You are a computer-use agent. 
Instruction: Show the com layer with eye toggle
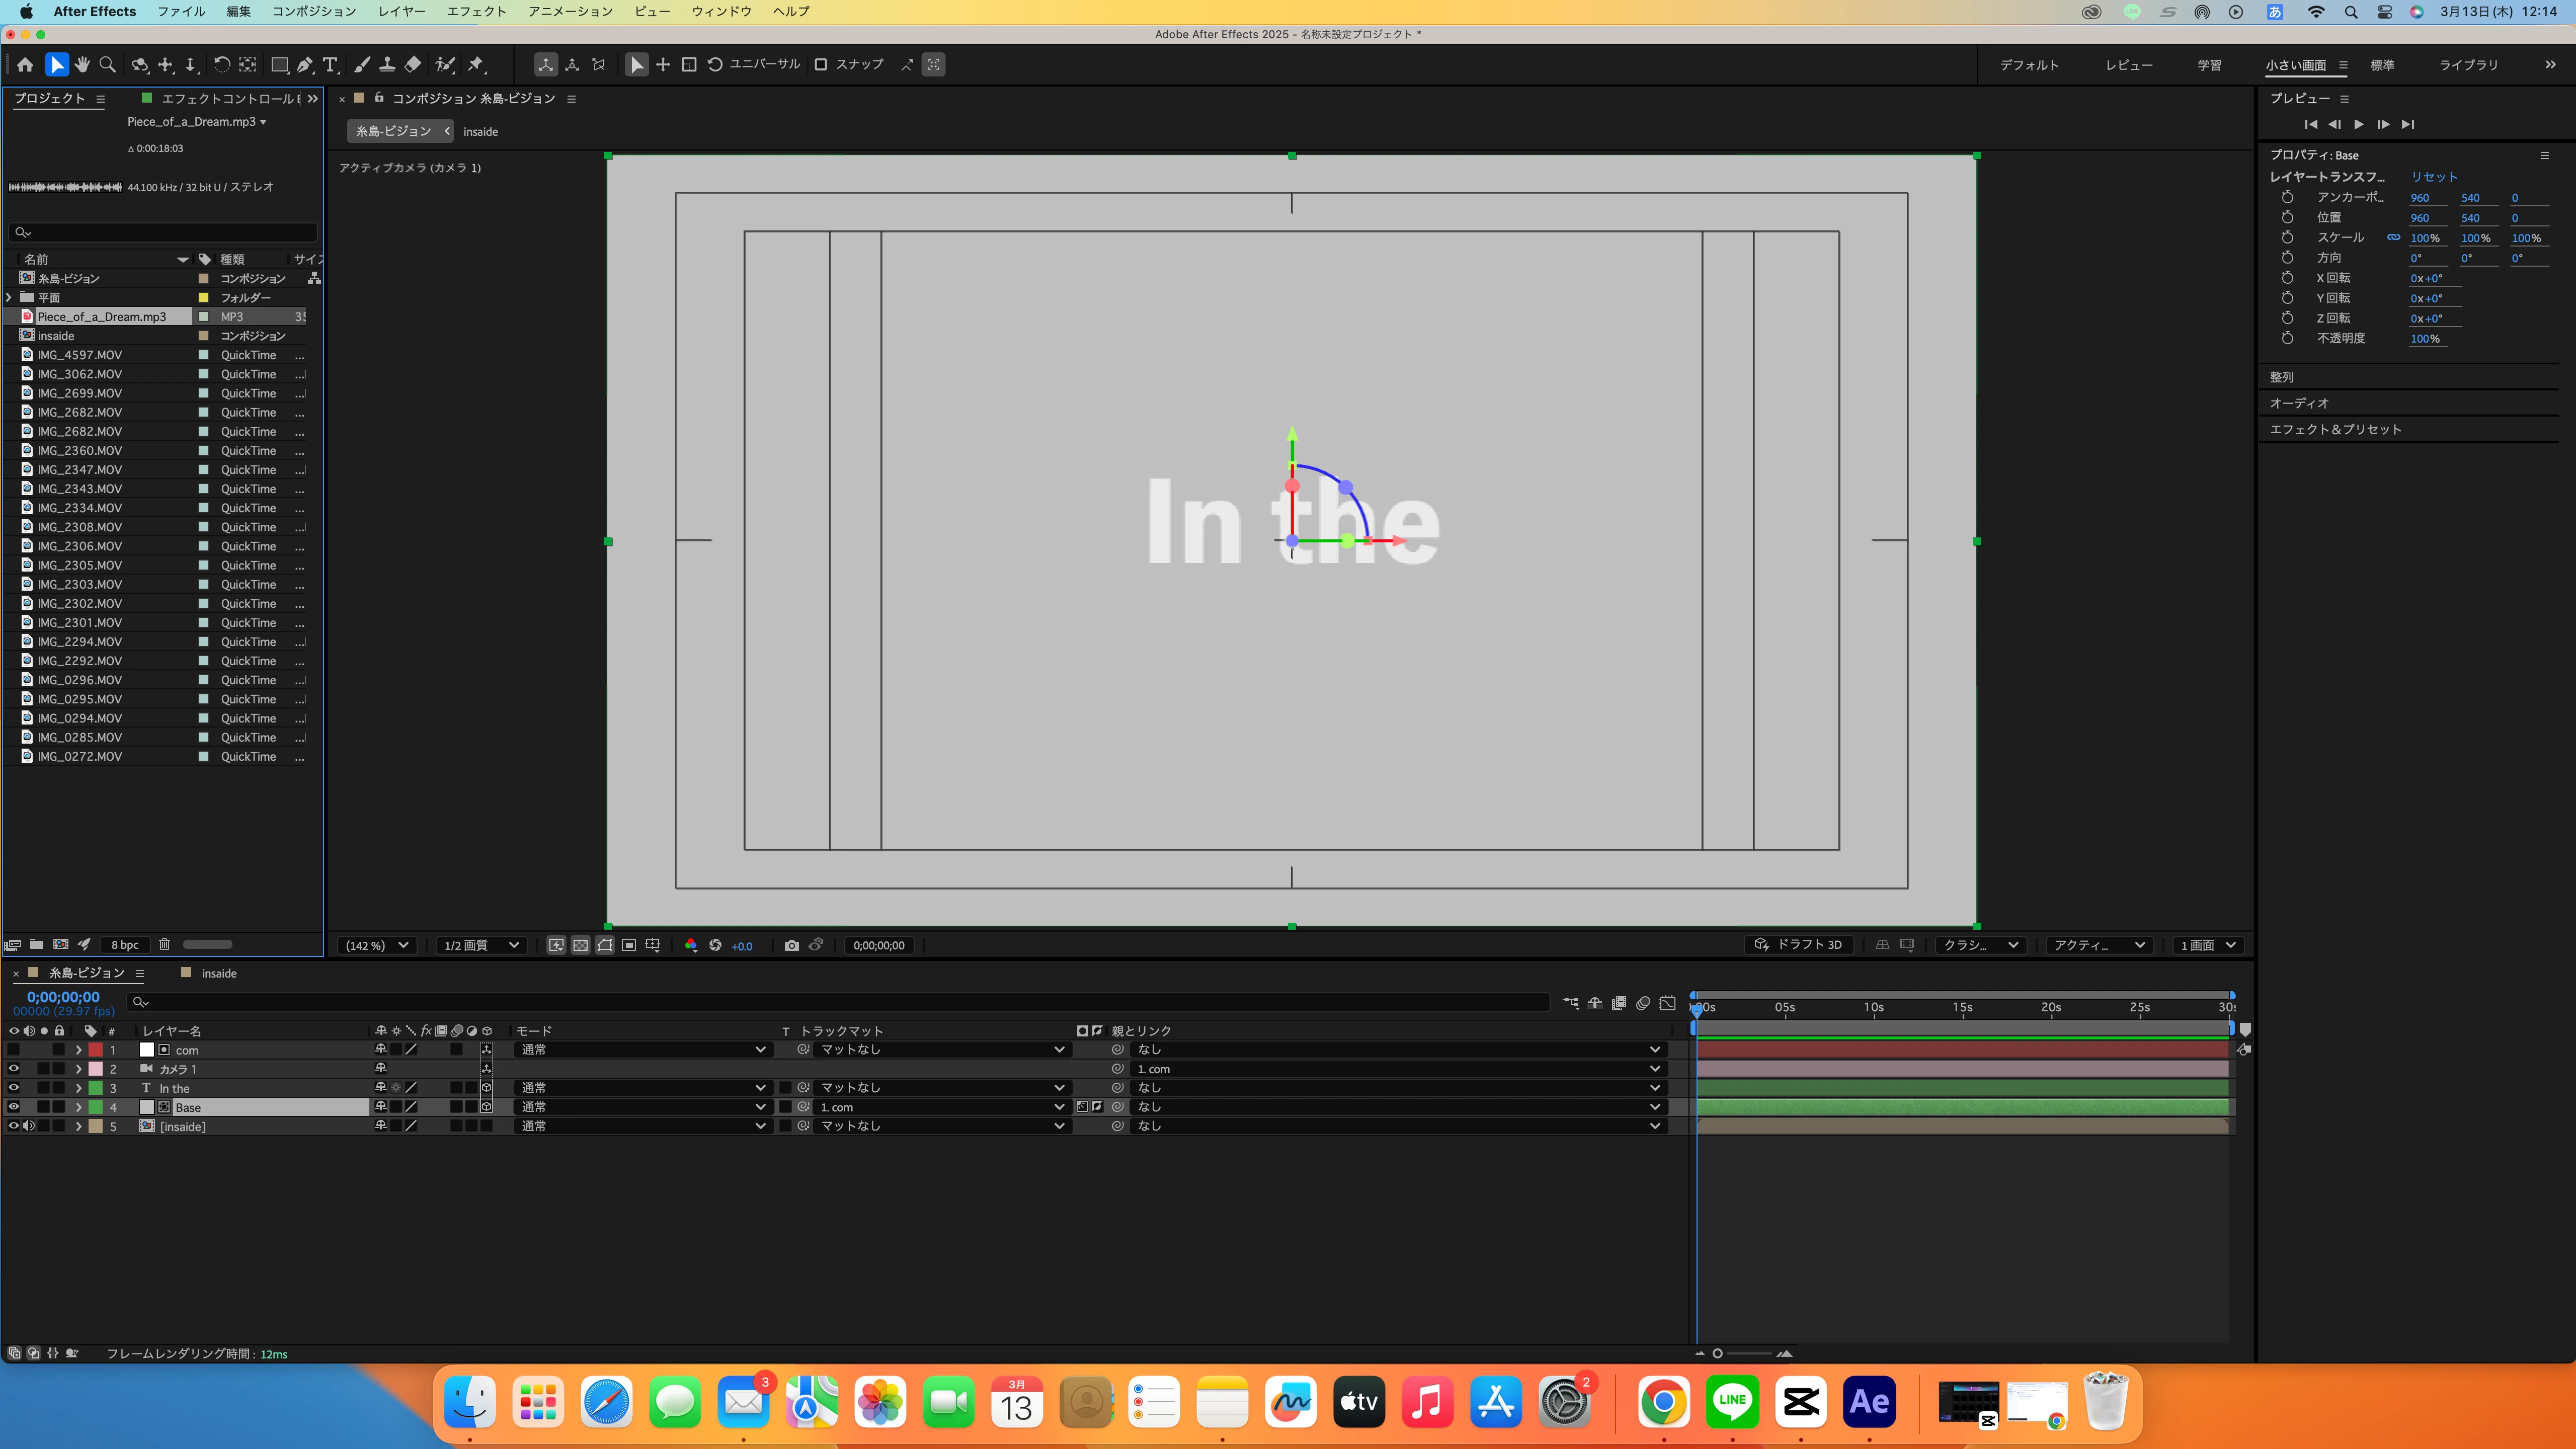[14, 1050]
